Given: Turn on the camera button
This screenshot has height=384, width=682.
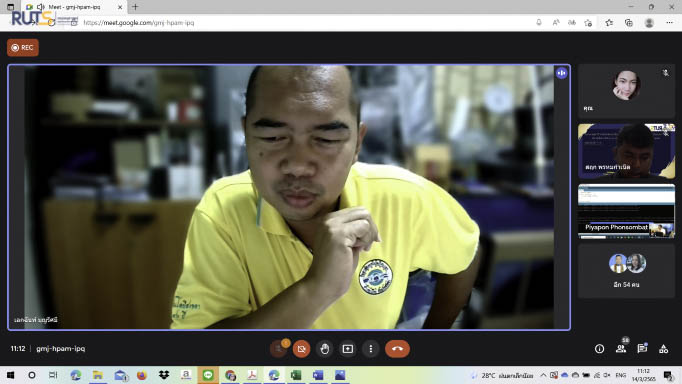Looking at the screenshot, I should click(301, 349).
